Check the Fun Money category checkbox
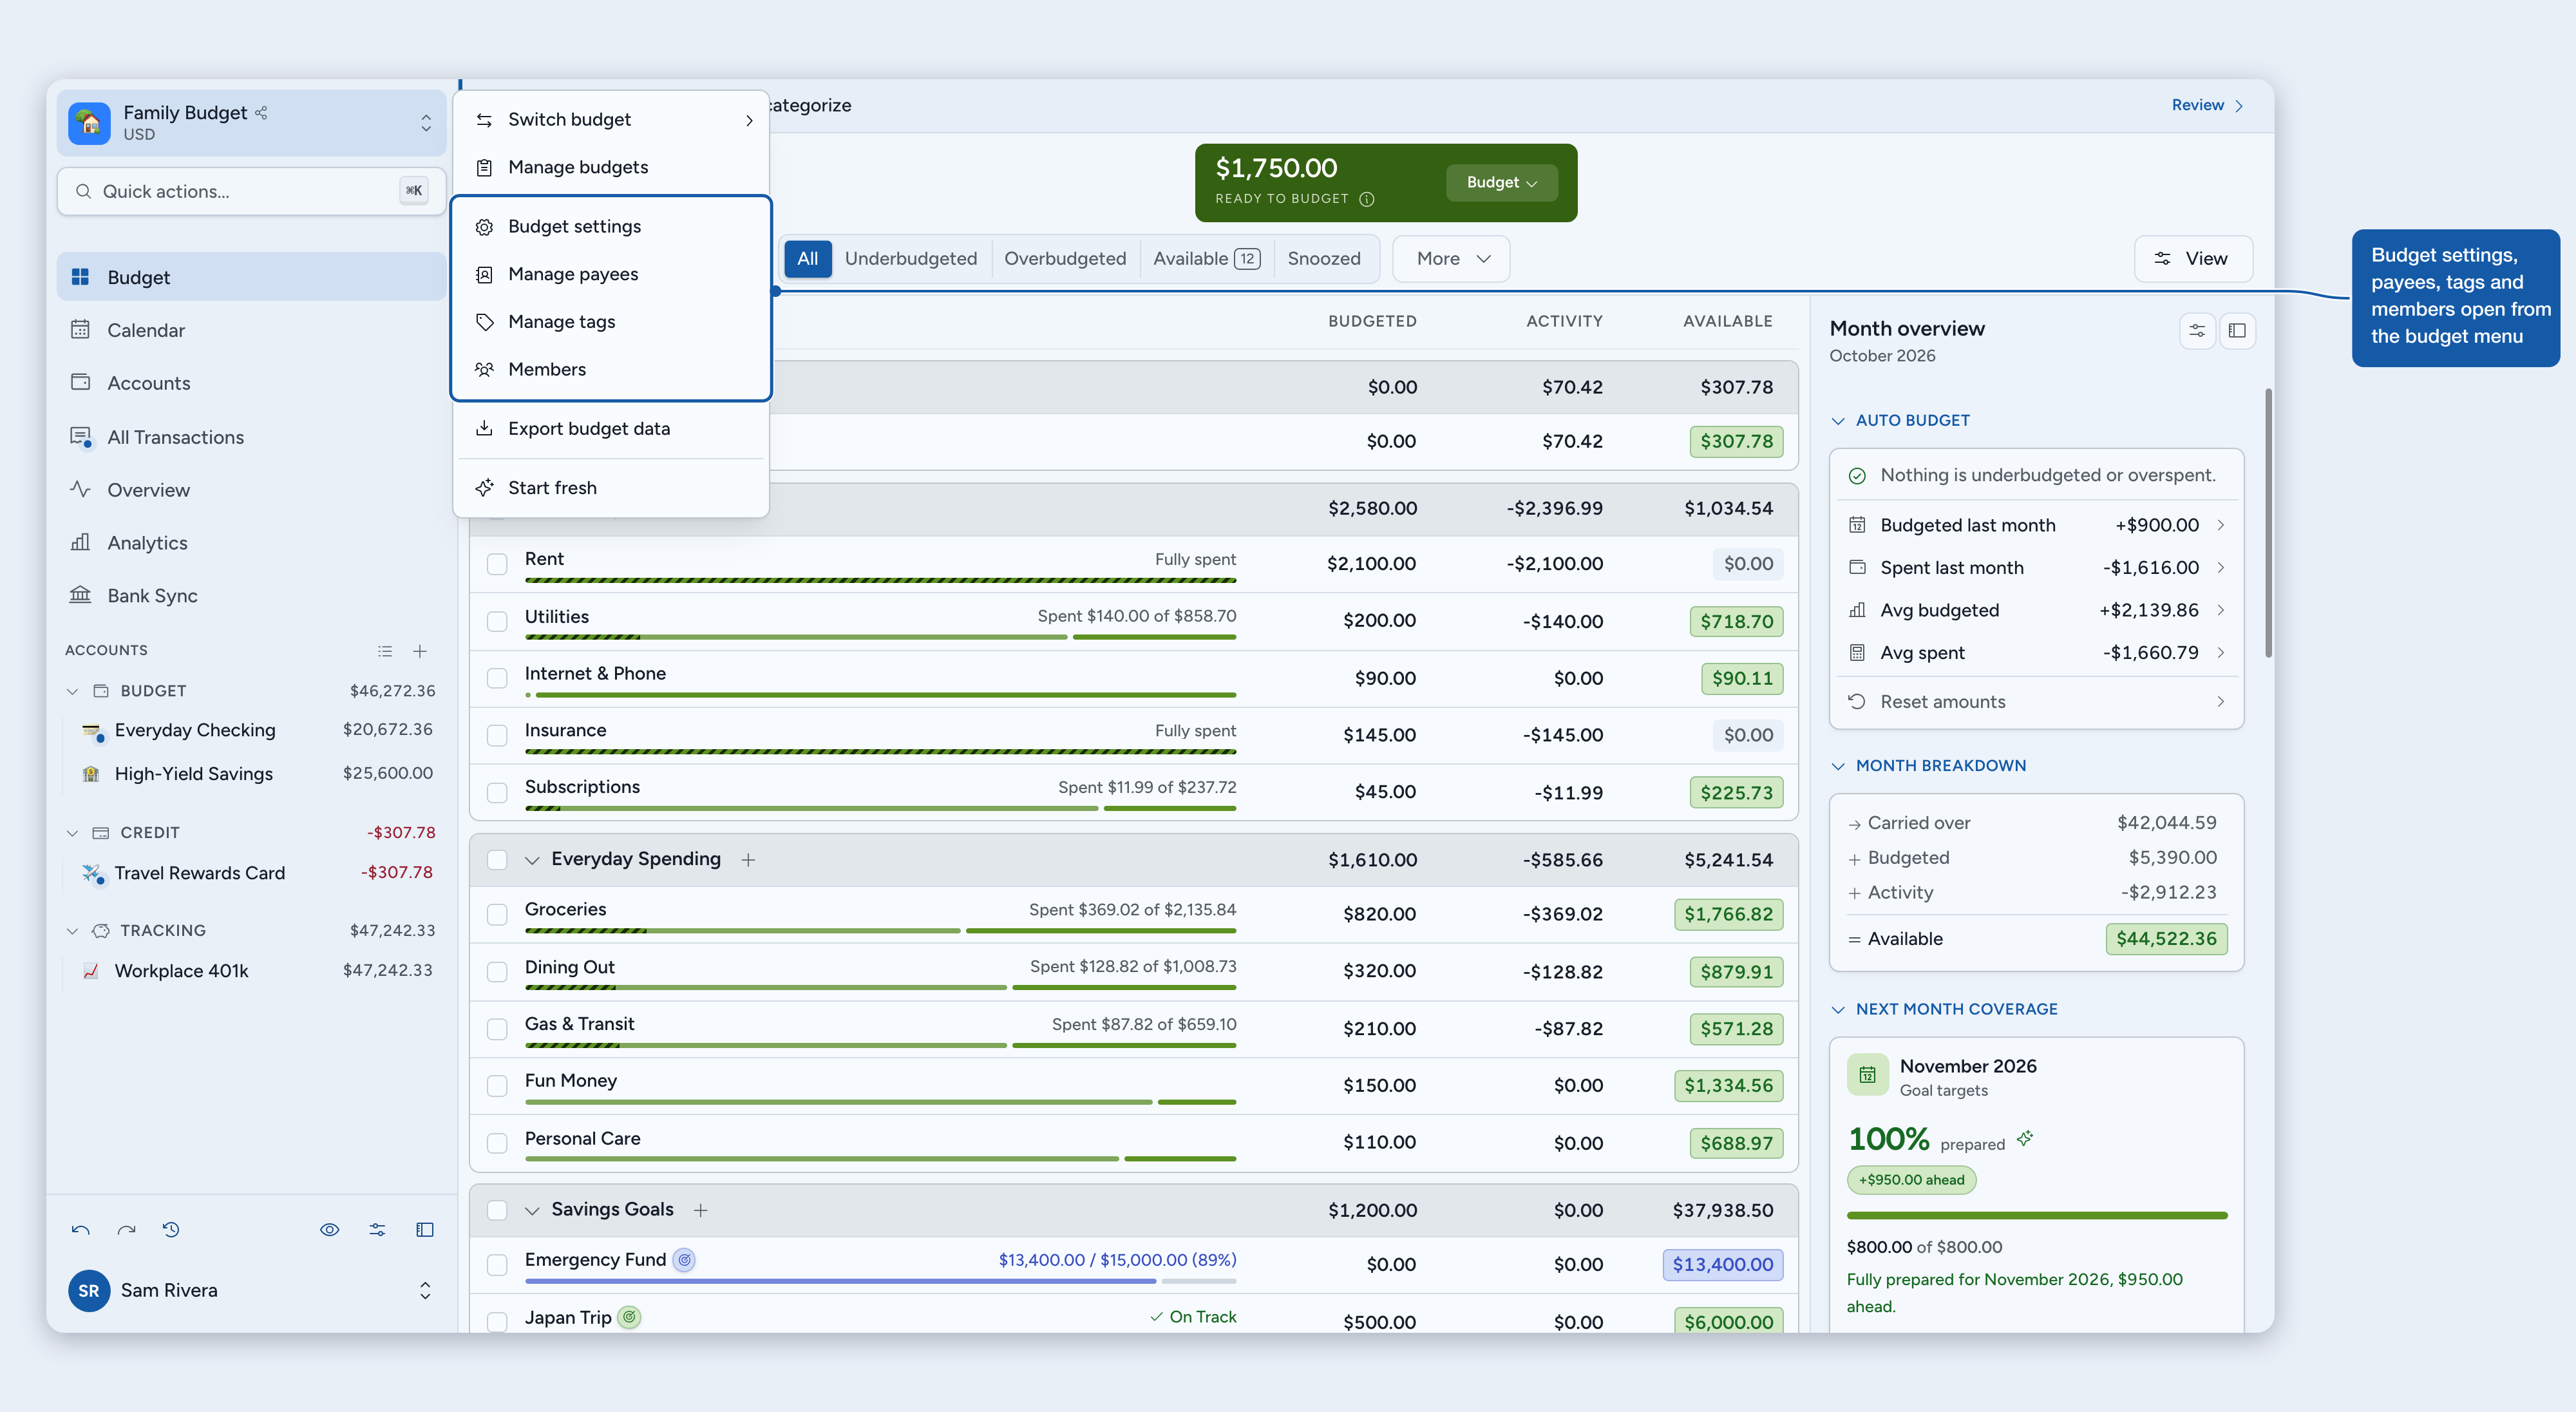This screenshot has height=1412, width=2576. coord(497,1086)
